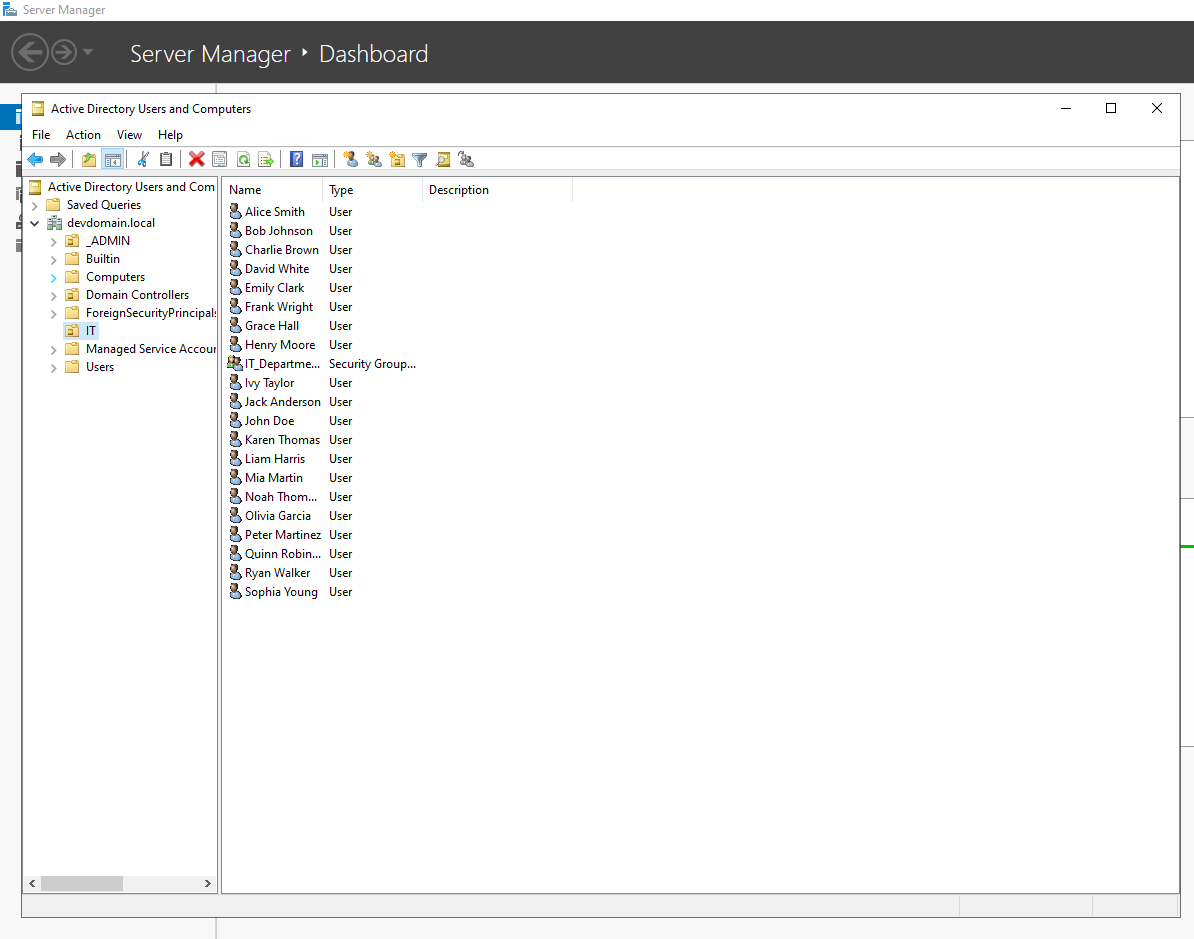Image resolution: width=1194 pixels, height=939 pixels.
Task: Open the File menu
Action: (x=41, y=135)
